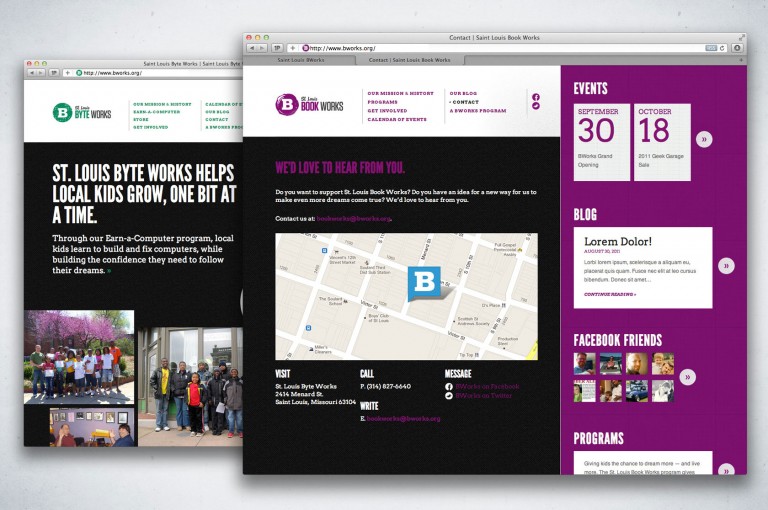Open the first Facebook friend thumbnail in the bottom row
This screenshot has height=510, width=768.
(x=585, y=391)
